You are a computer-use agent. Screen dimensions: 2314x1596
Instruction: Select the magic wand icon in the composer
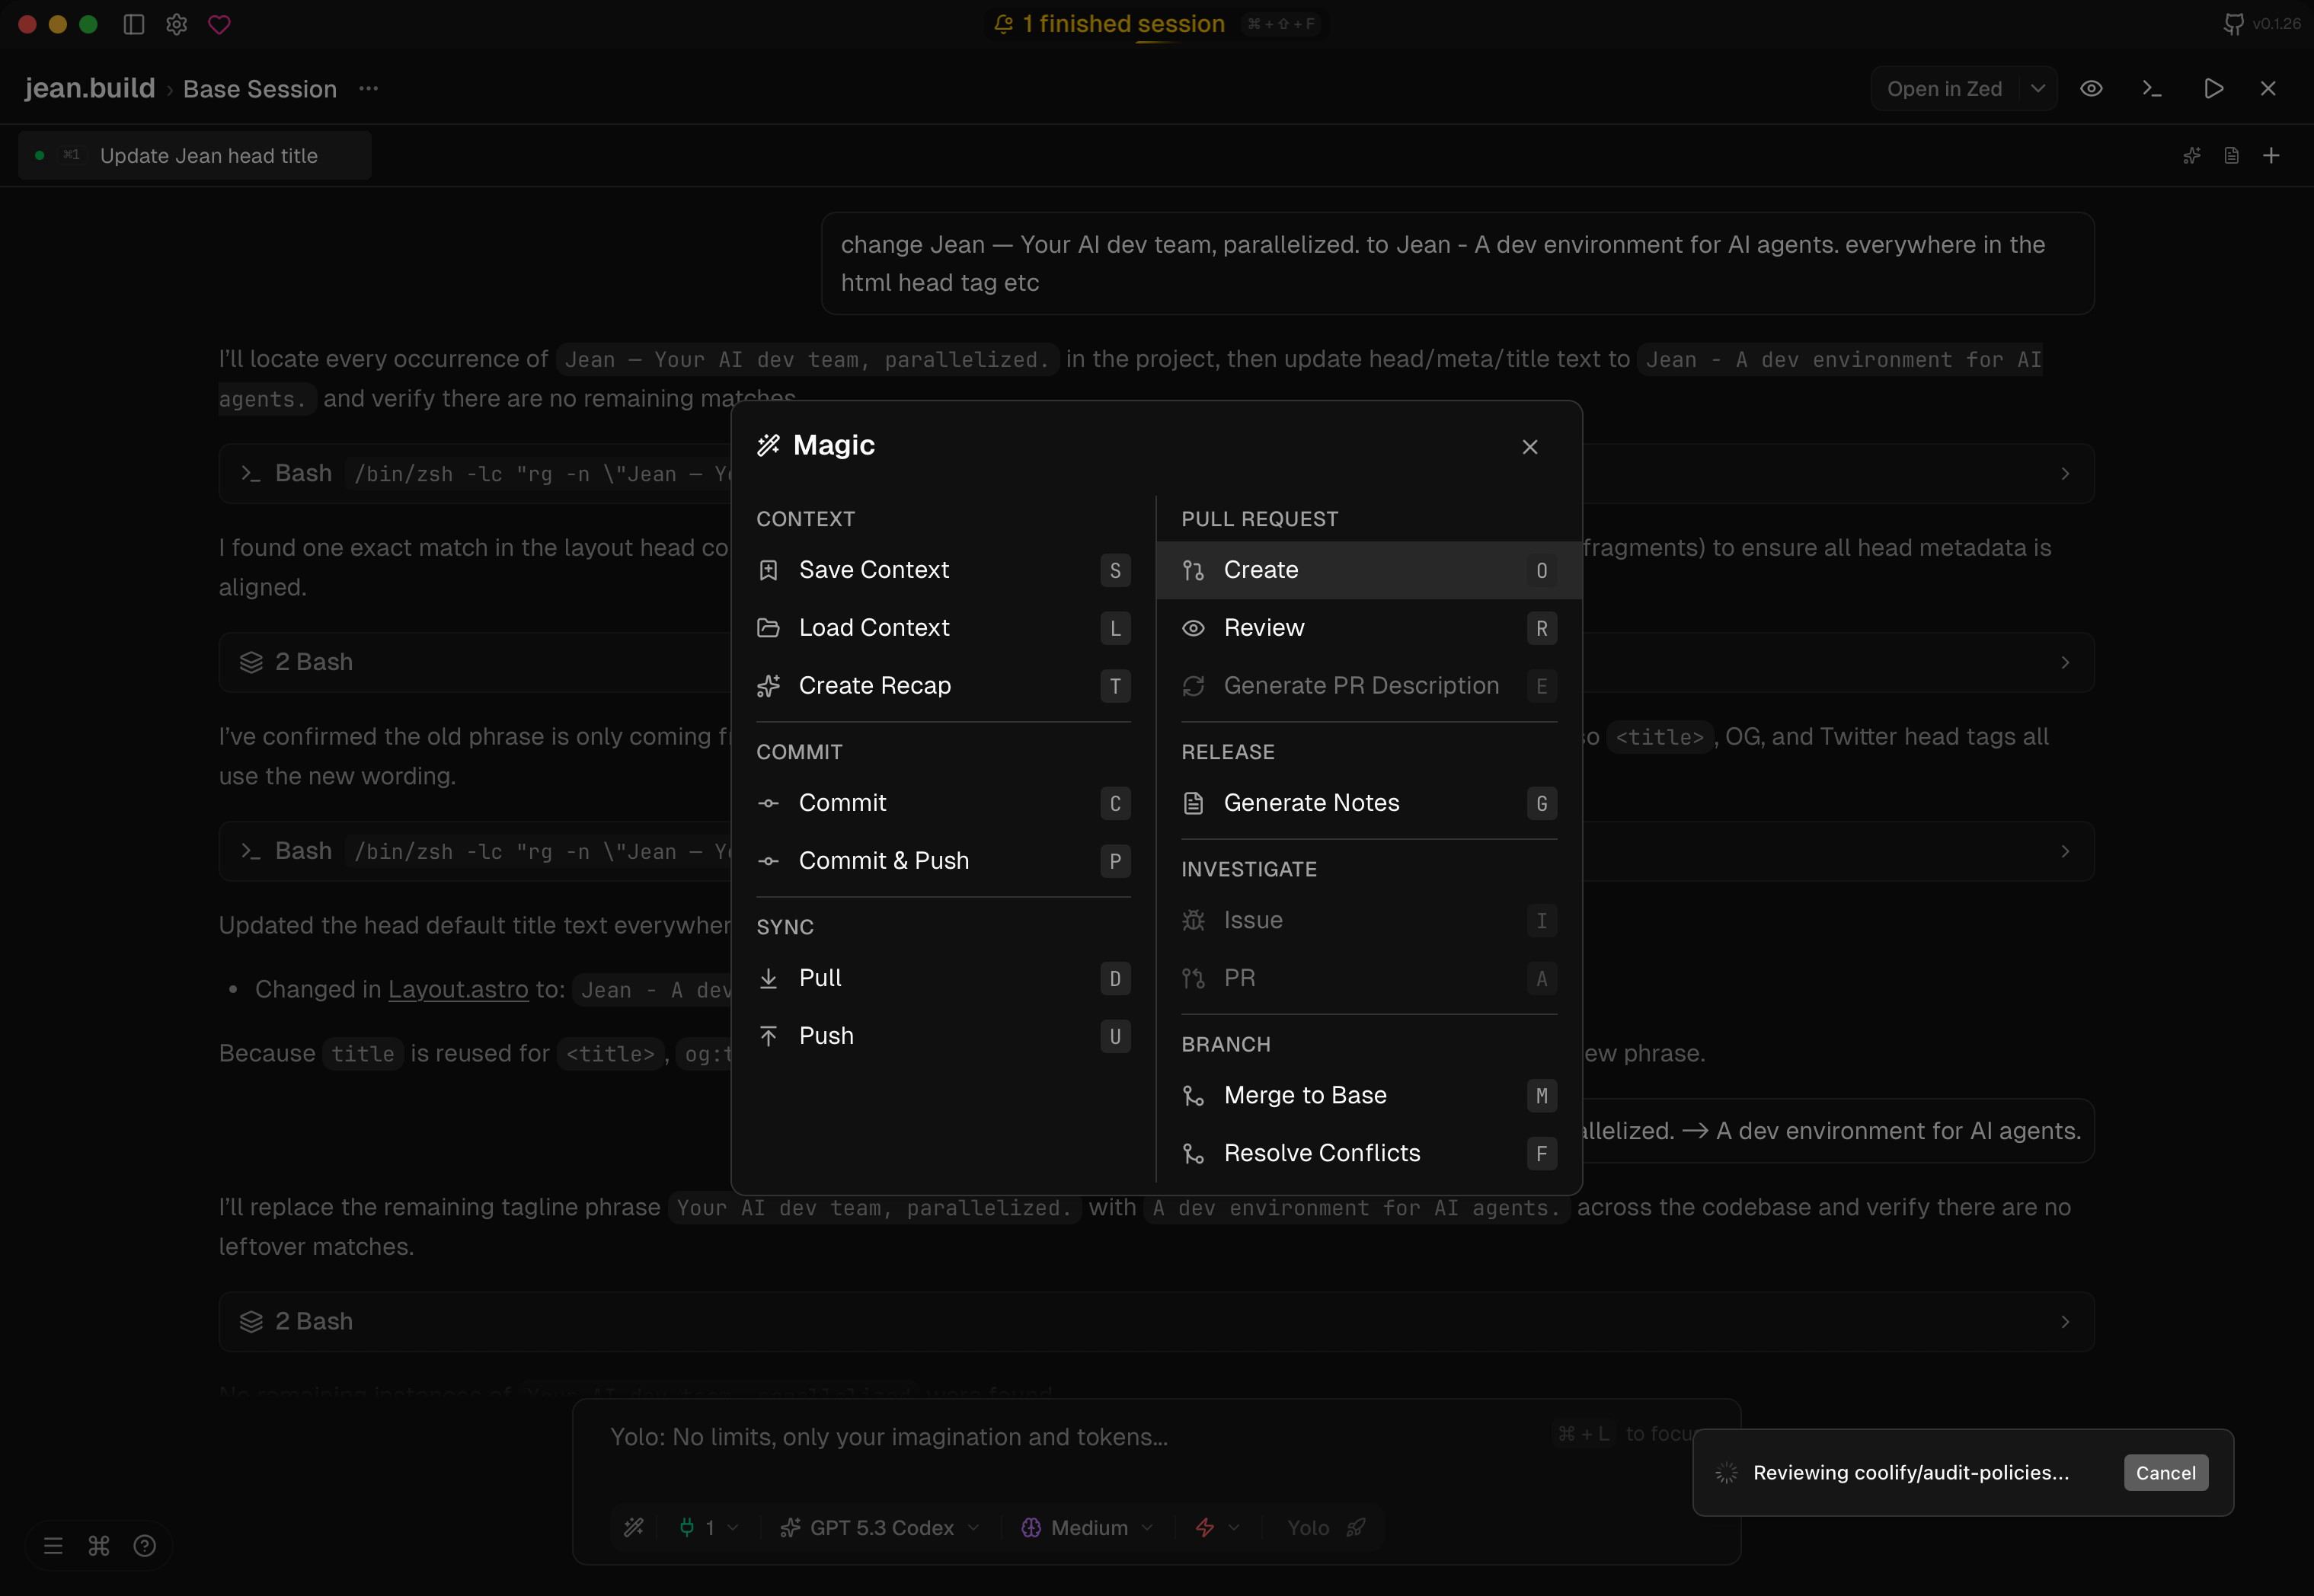pyautogui.click(x=633, y=1527)
